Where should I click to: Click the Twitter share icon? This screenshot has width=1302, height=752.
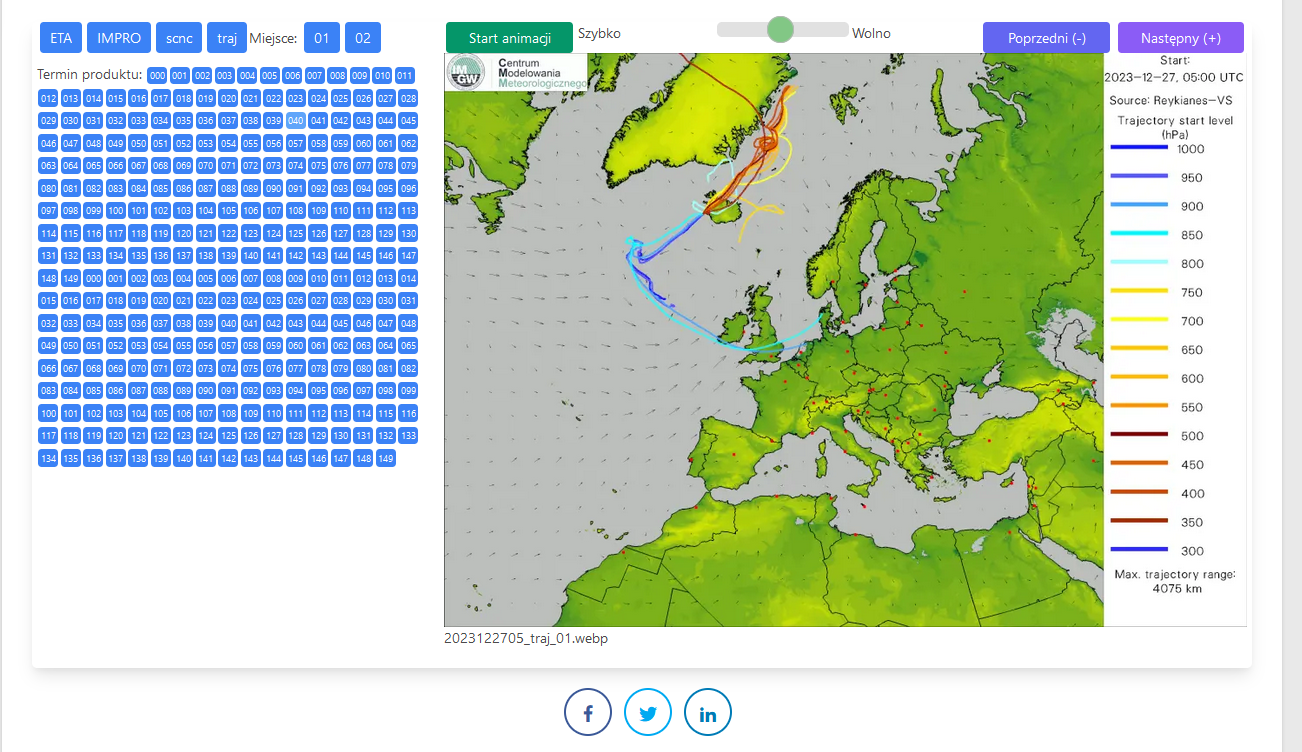(648, 713)
